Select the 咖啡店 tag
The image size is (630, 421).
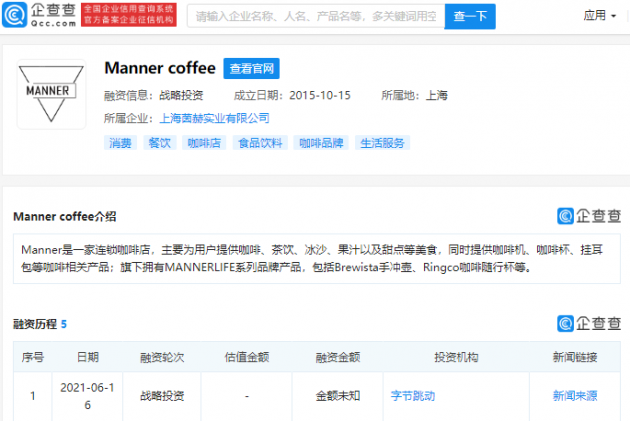click(204, 143)
